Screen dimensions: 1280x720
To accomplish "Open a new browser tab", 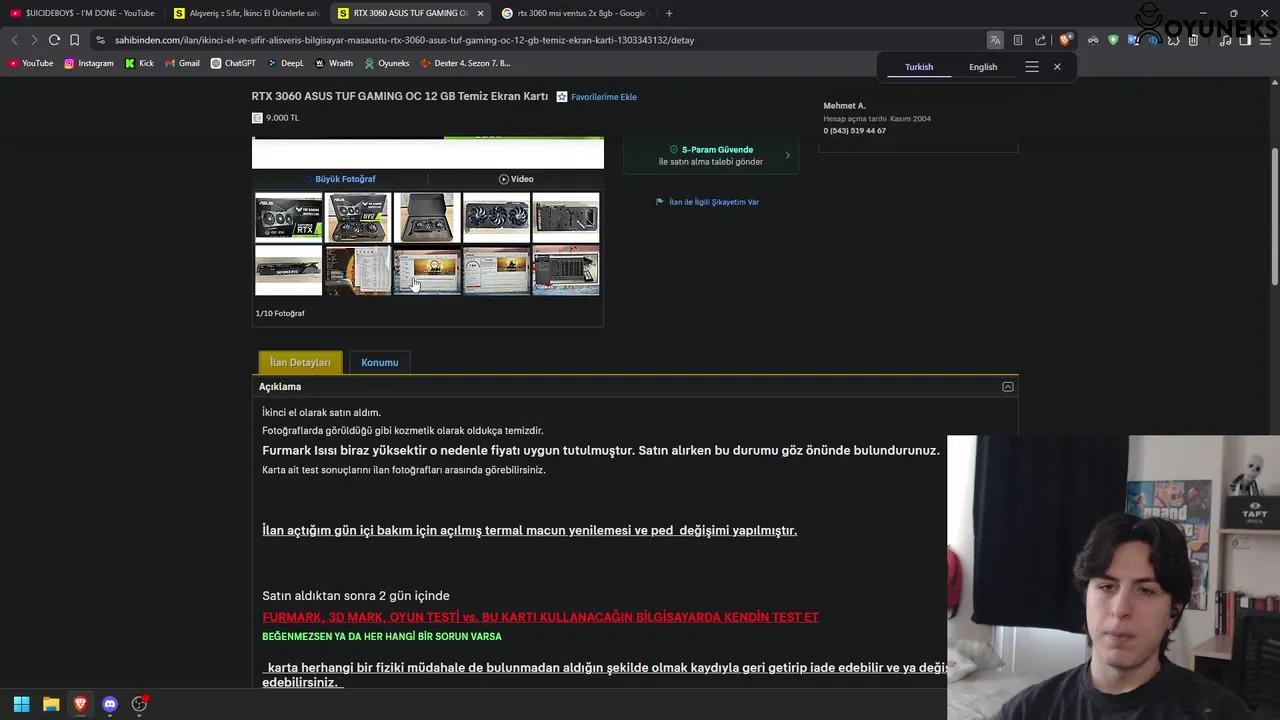I will tap(669, 13).
